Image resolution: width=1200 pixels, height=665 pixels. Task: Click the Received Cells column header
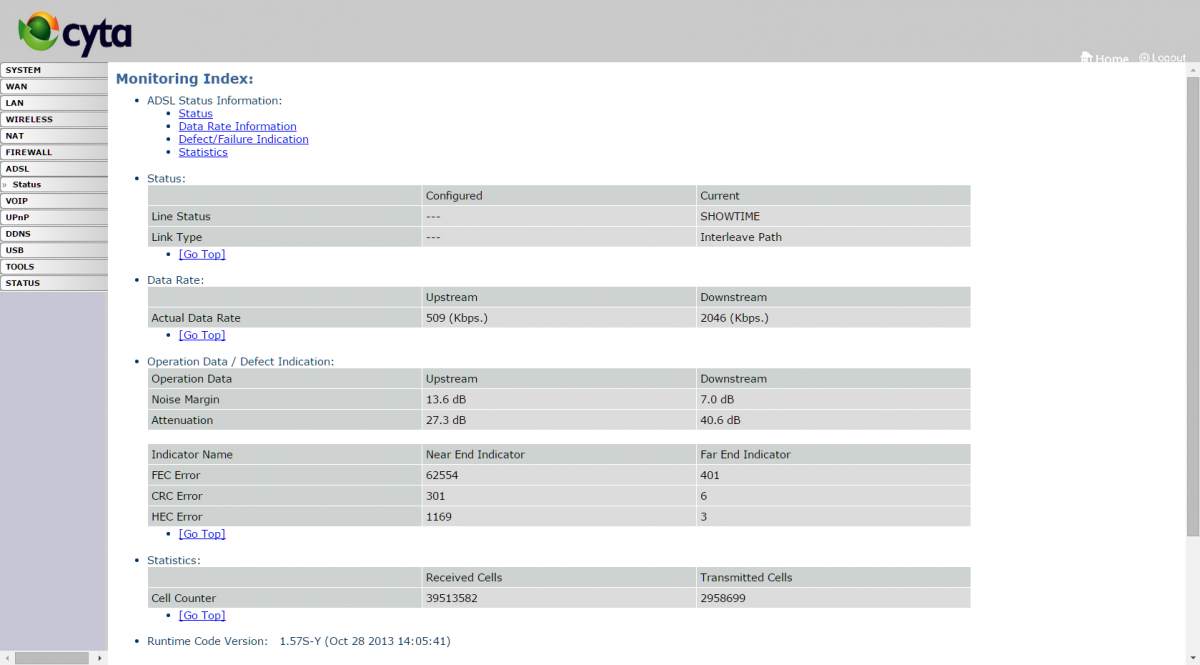pos(464,577)
